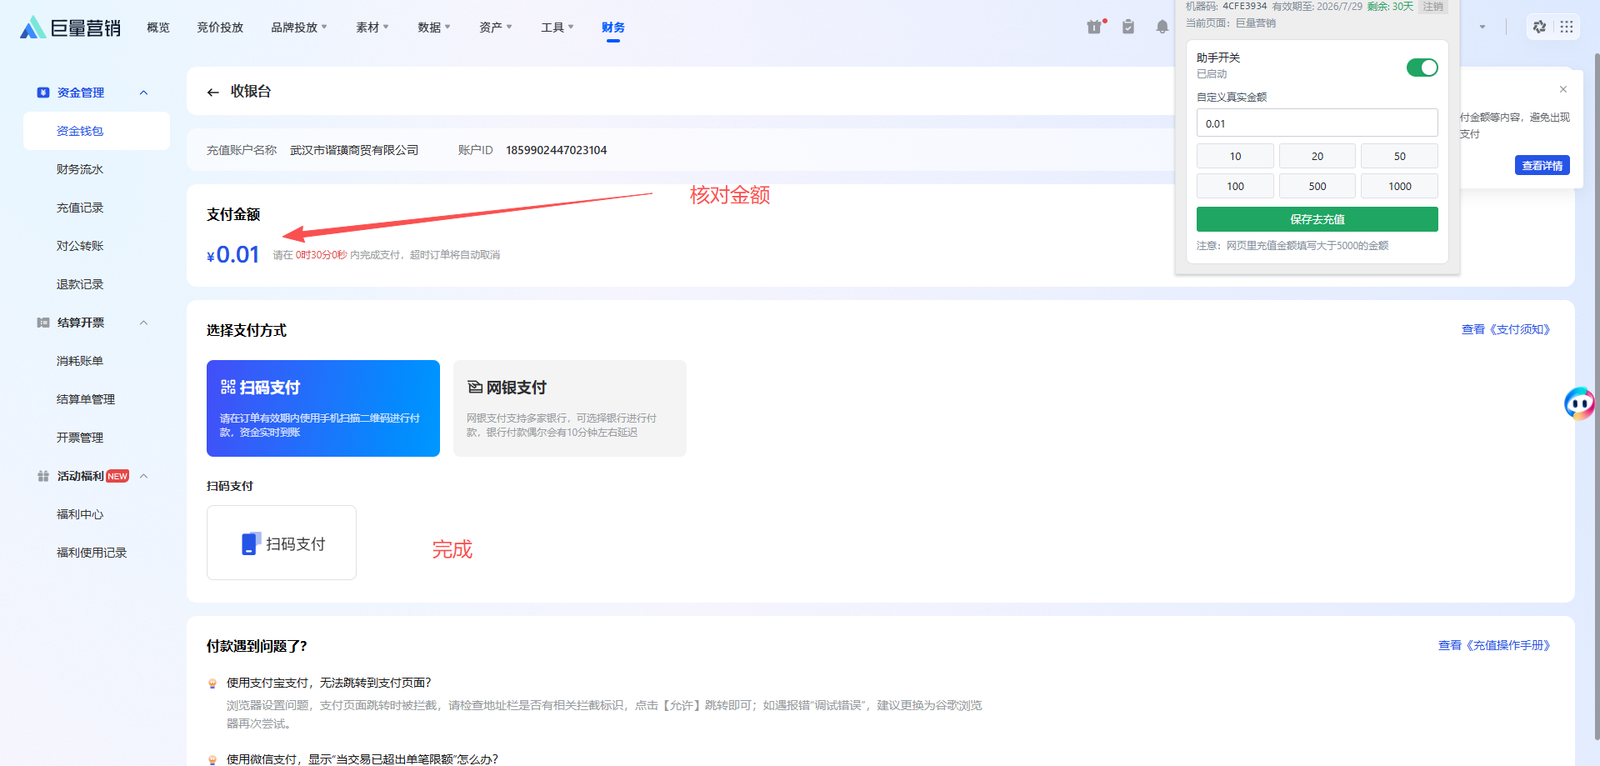Click the NEW badge beside 活动福利
Image resolution: width=1600 pixels, height=766 pixels.
[x=118, y=476]
